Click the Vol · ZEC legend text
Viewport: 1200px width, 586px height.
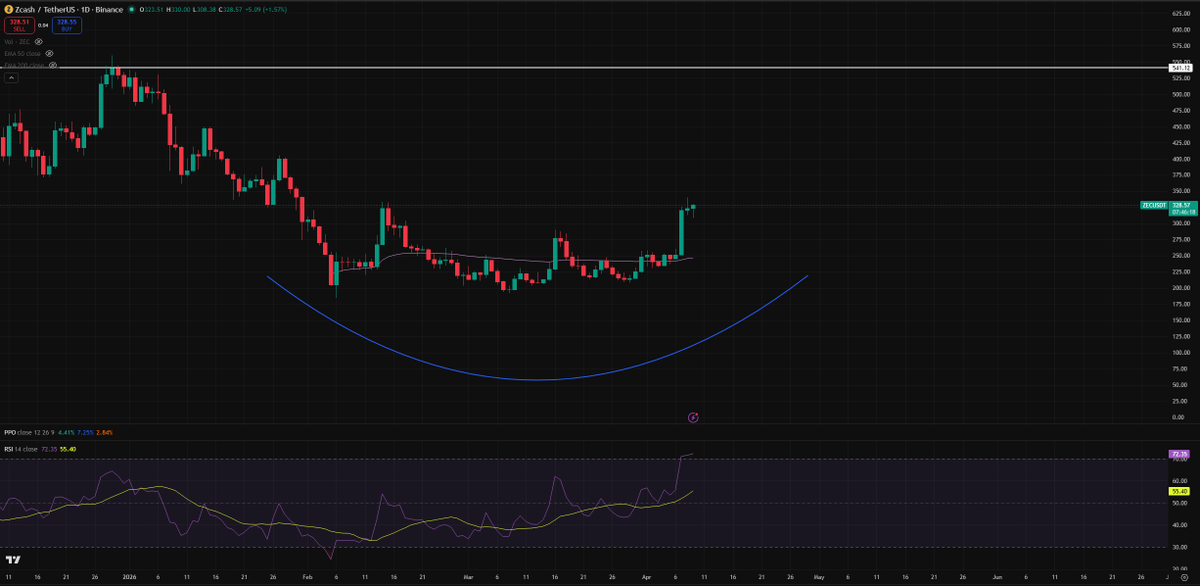(x=17, y=42)
